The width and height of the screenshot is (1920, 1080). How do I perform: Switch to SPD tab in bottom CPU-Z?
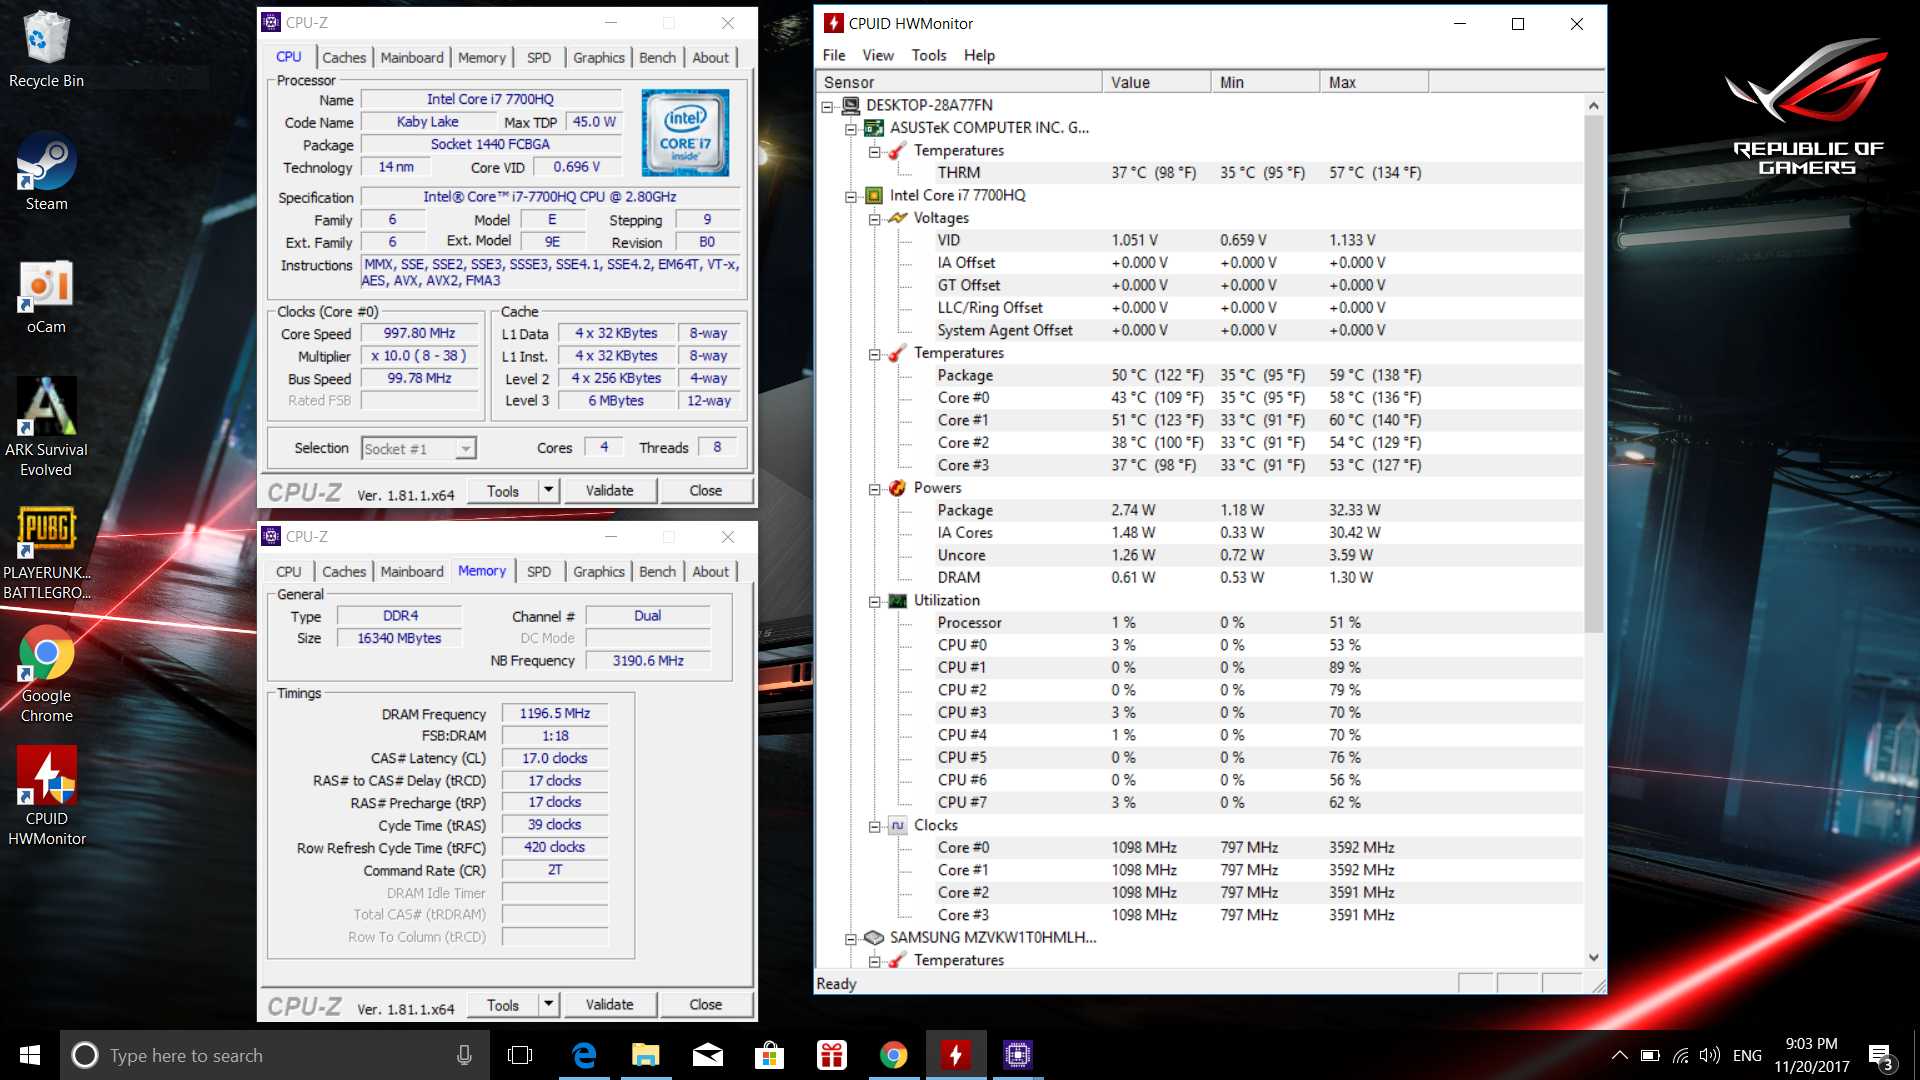(x=539, y=572)
